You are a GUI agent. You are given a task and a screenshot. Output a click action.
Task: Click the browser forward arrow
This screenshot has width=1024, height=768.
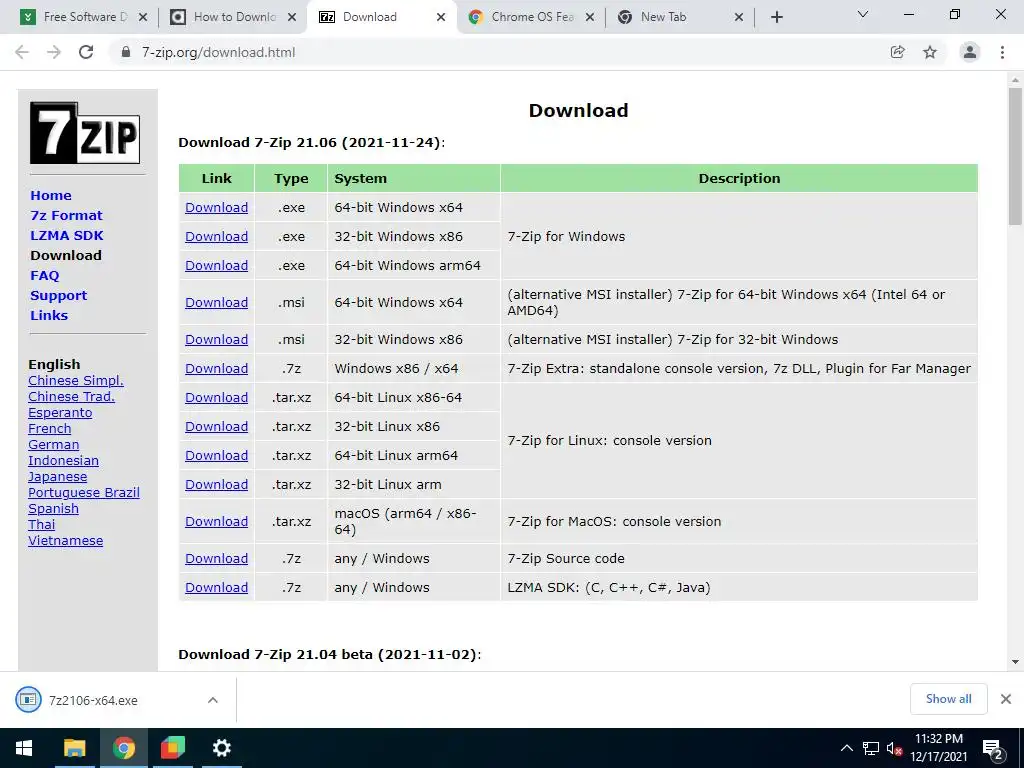pyautogui.click(x=54, y=52)
